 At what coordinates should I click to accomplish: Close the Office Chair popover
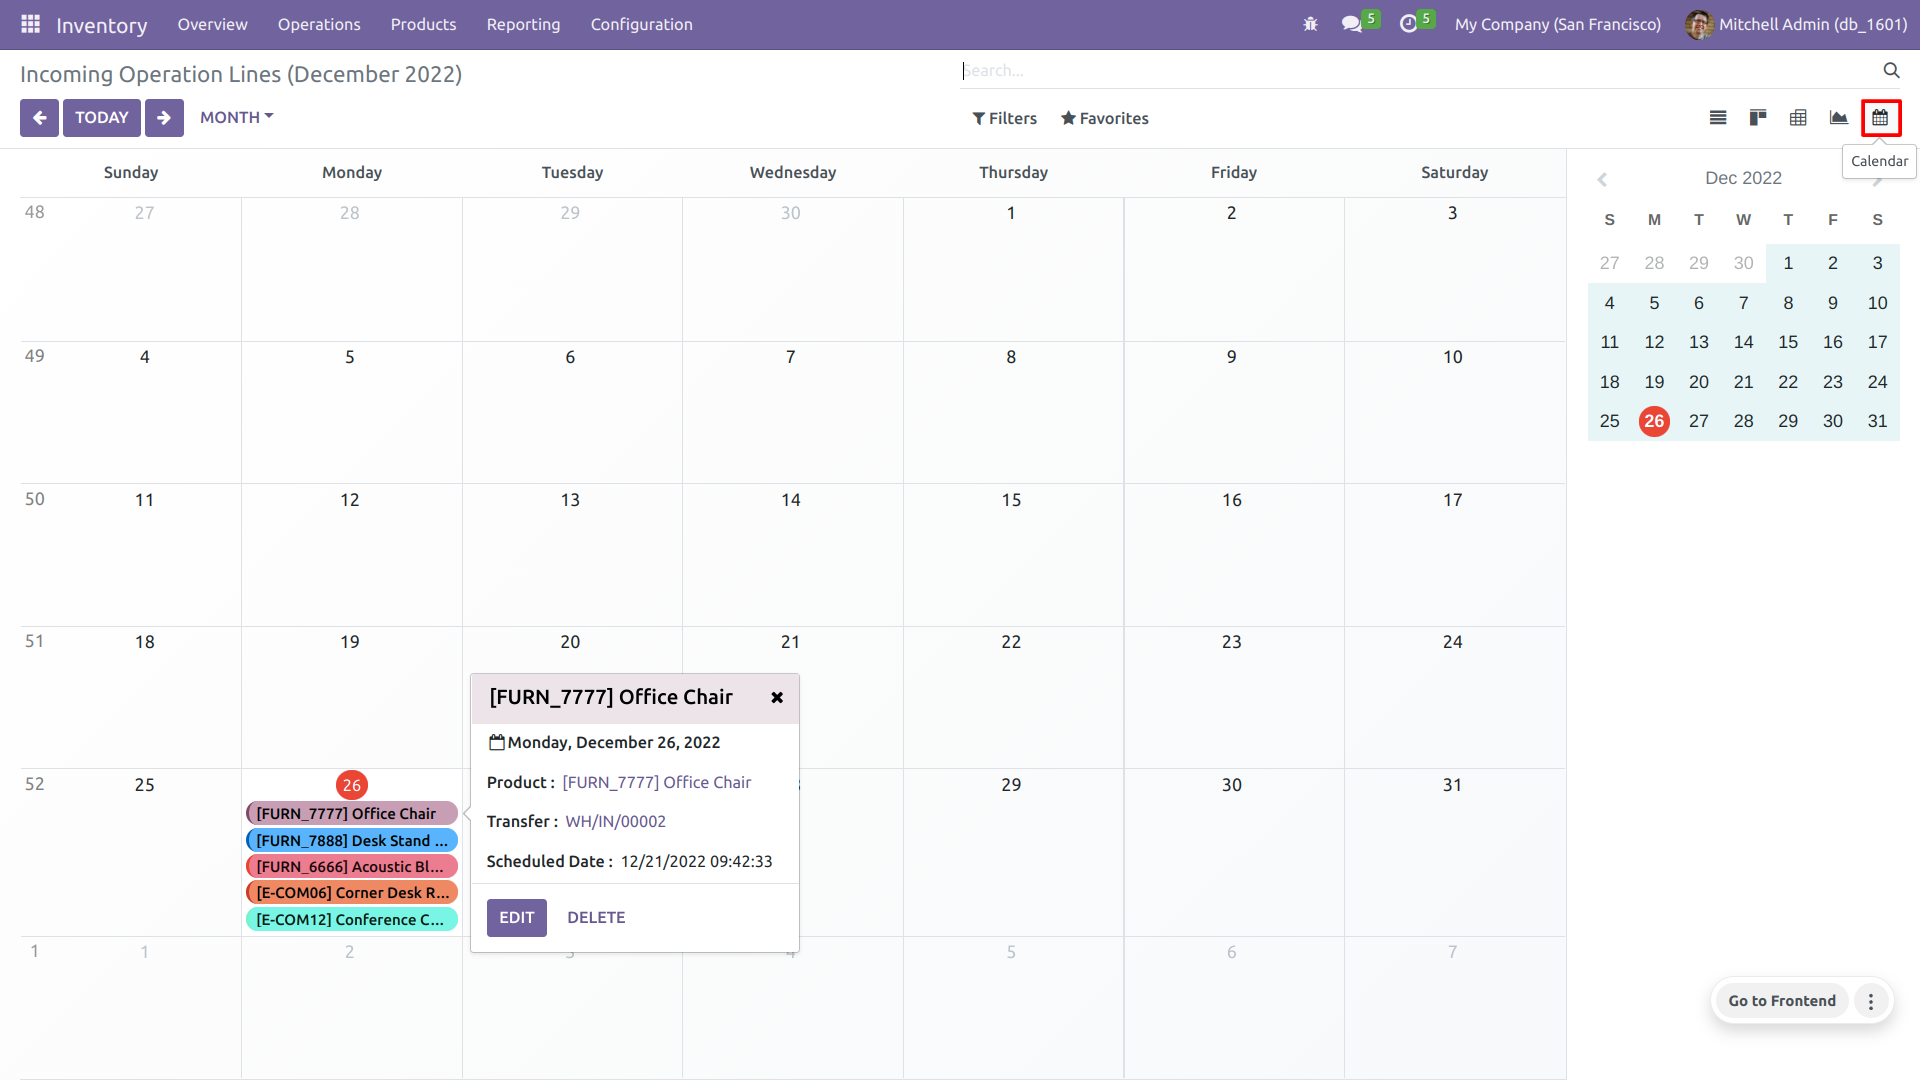point(777,698)
